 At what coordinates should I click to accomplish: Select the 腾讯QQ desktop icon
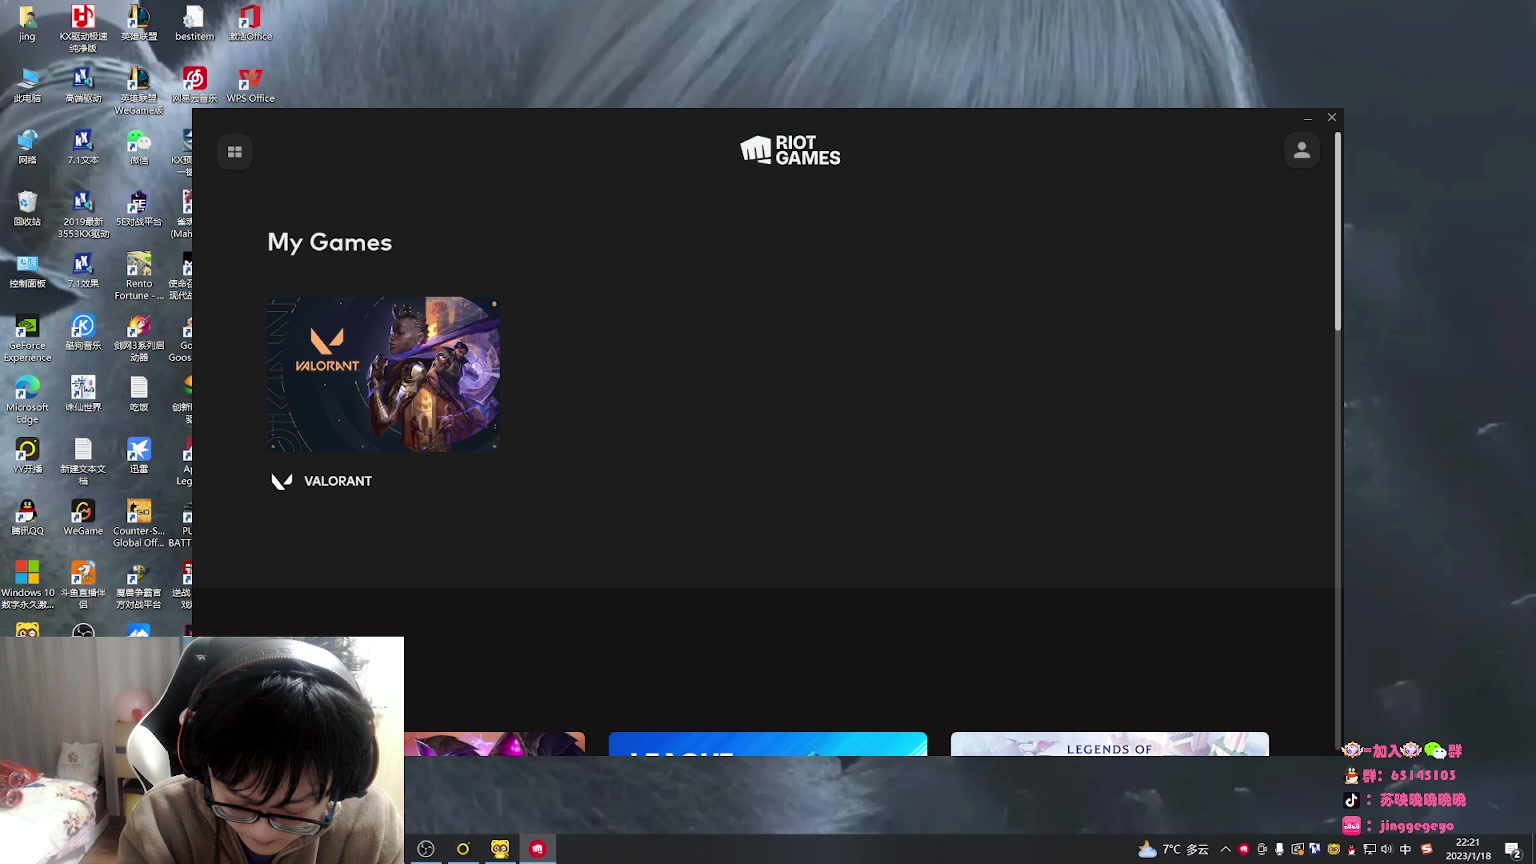pos(27,518)
